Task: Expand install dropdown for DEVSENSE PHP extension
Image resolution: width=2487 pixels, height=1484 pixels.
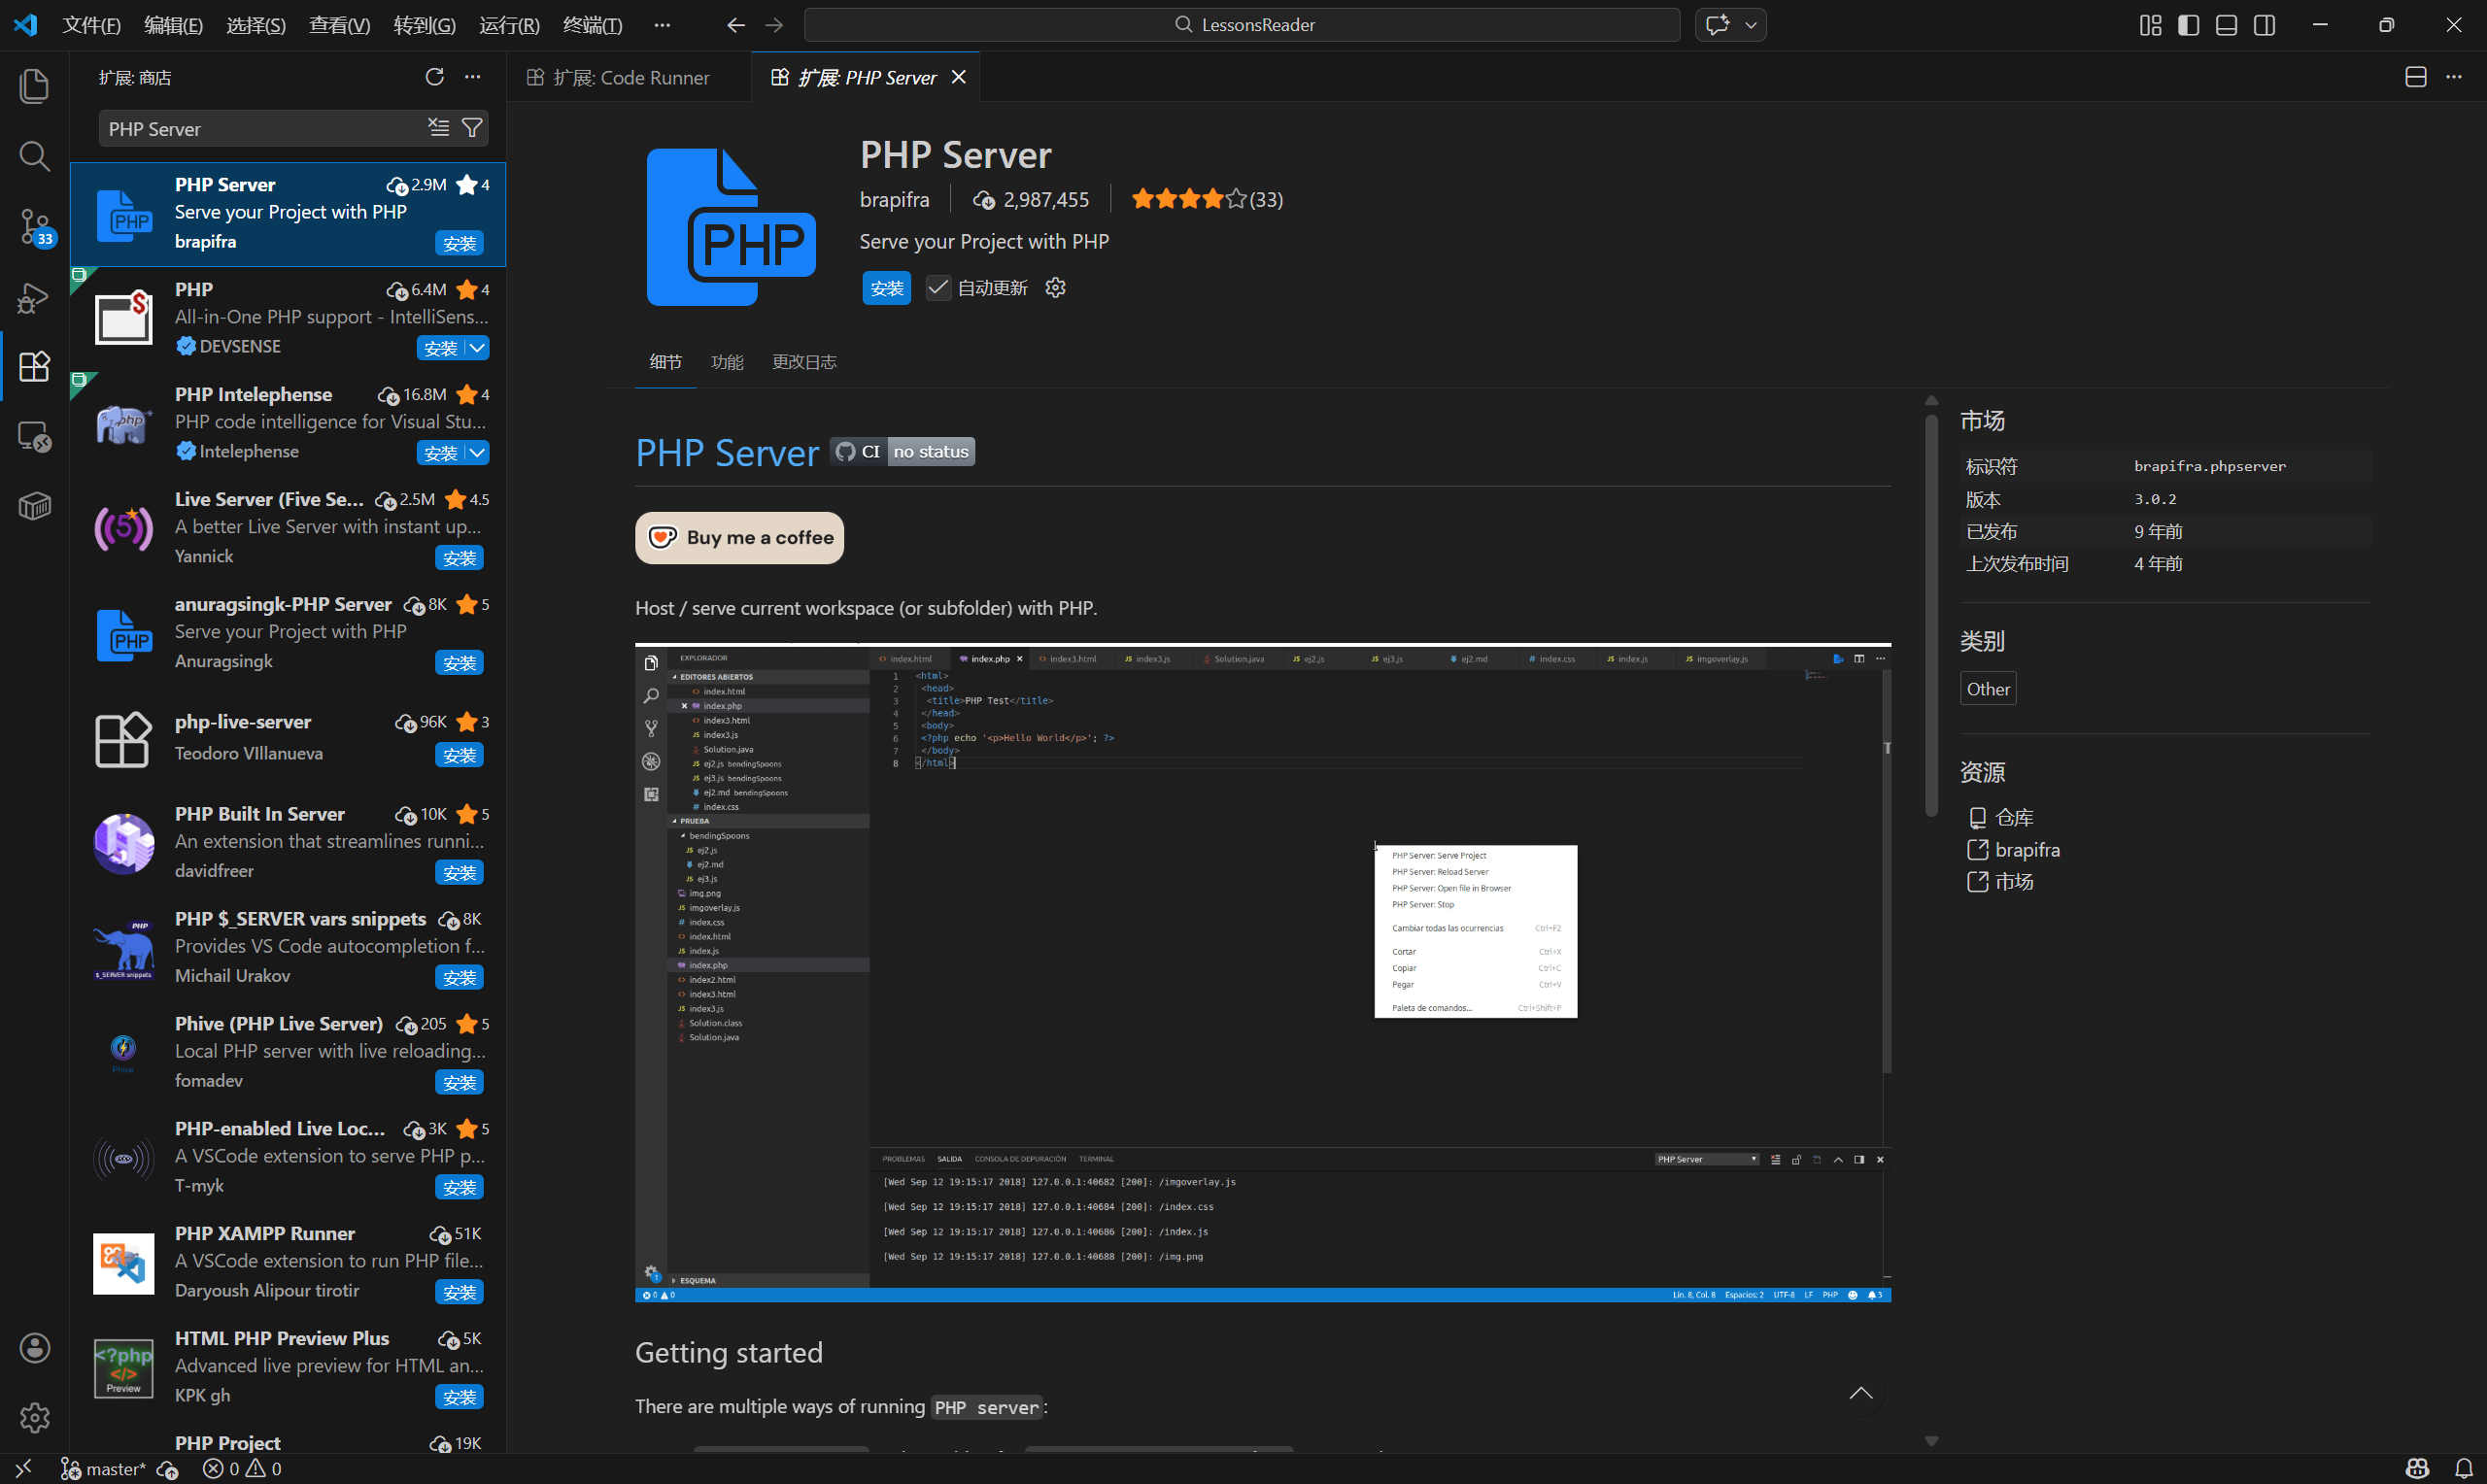Action: pyautogui.click(x=478, y=348)
